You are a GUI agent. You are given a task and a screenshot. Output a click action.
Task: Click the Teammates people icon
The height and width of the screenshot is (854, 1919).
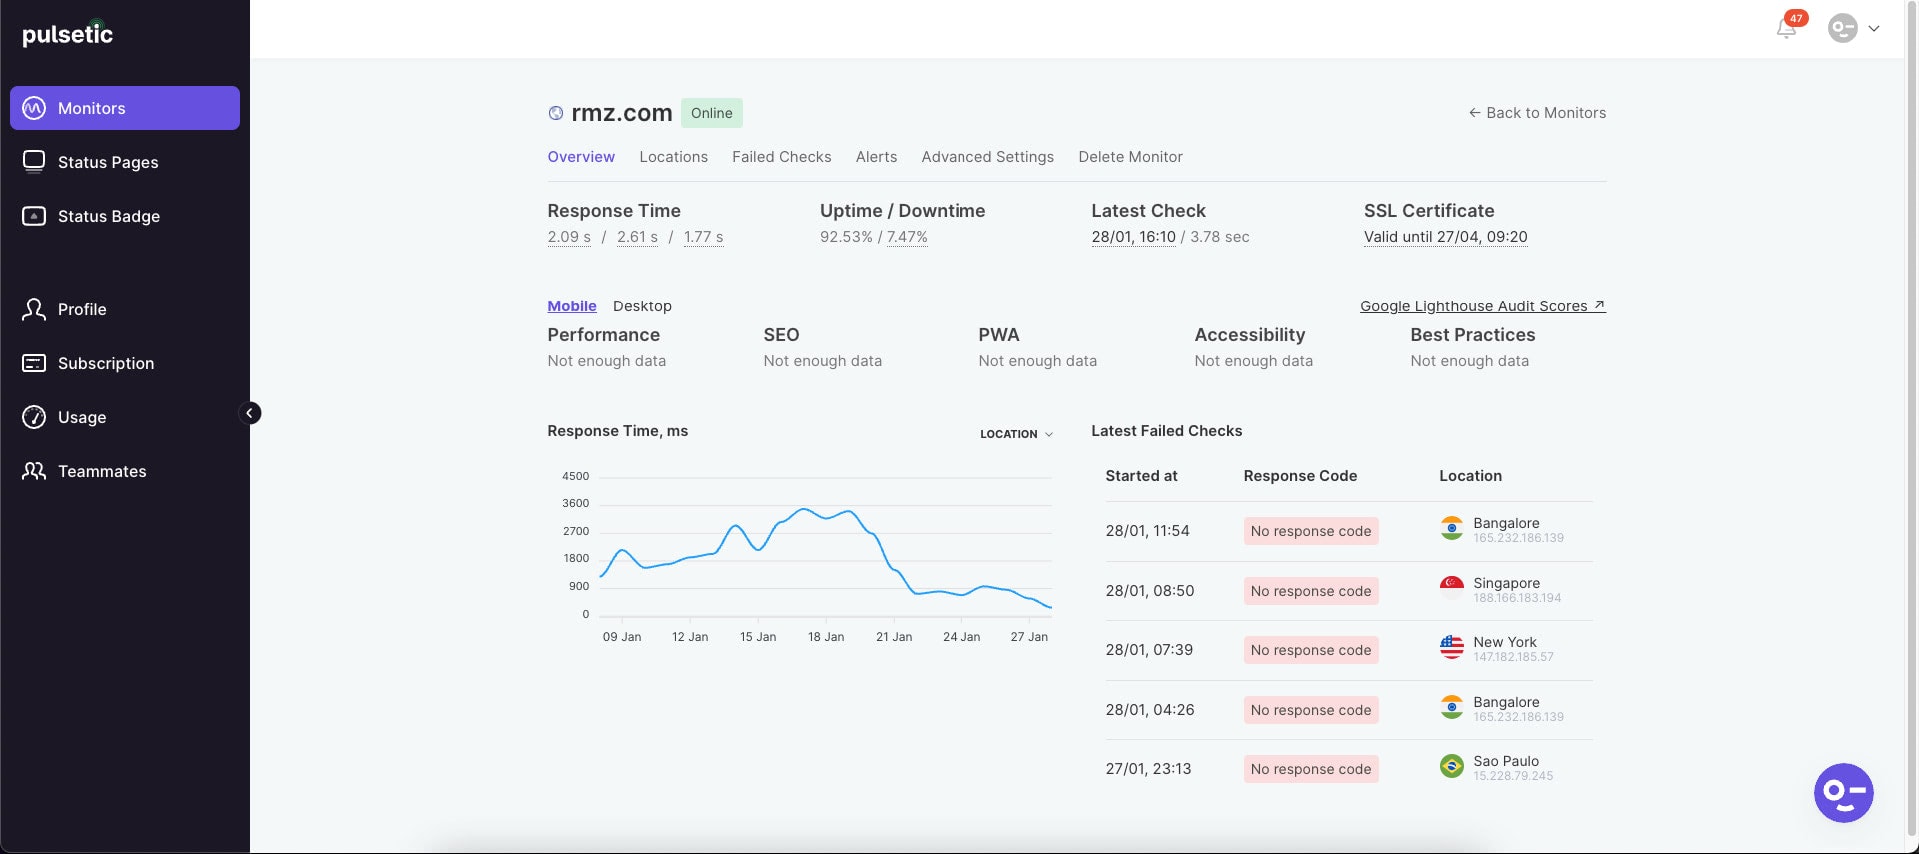coord(34,471)
